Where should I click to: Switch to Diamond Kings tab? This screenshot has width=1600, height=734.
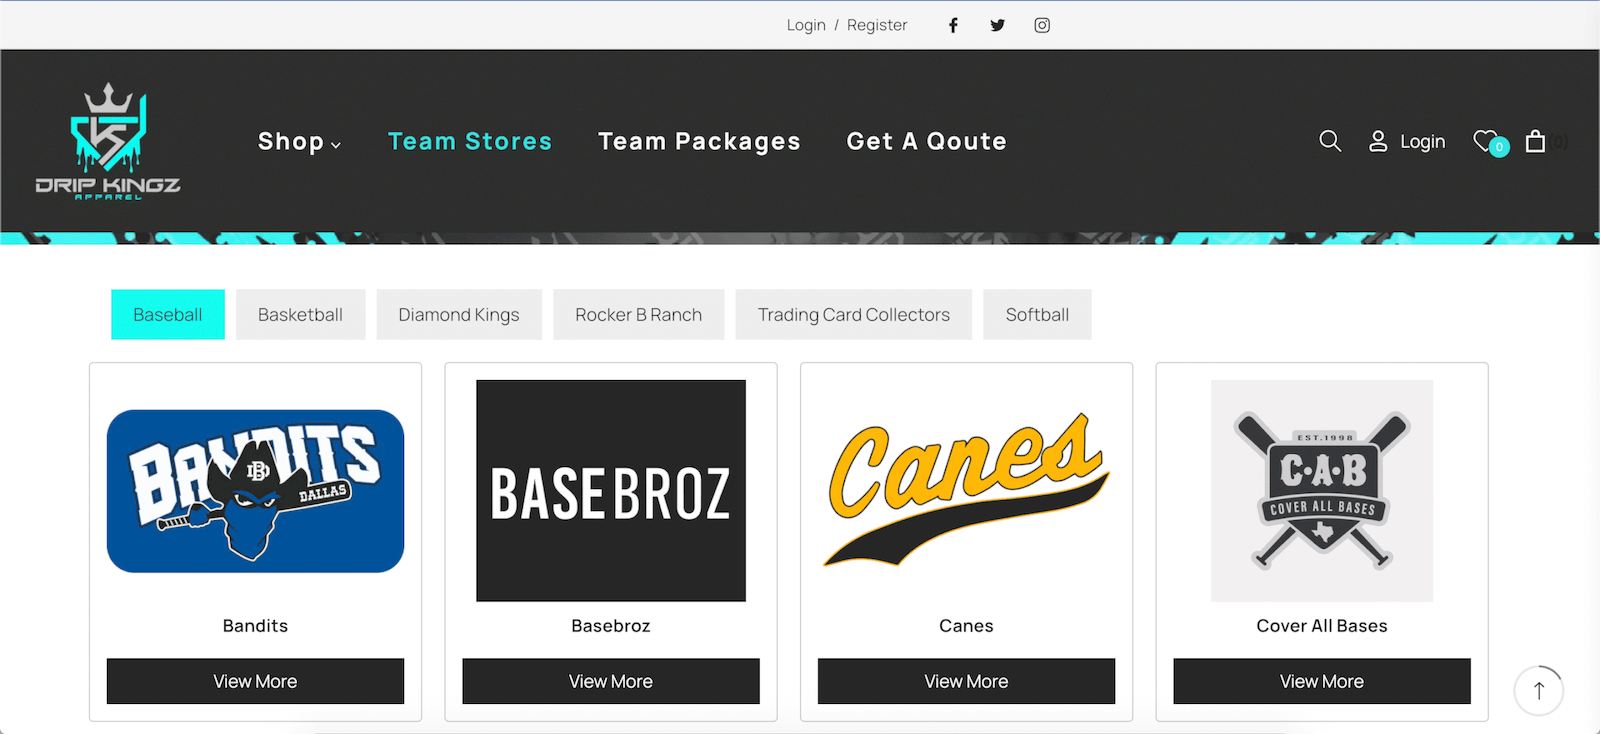click(459, 314)
